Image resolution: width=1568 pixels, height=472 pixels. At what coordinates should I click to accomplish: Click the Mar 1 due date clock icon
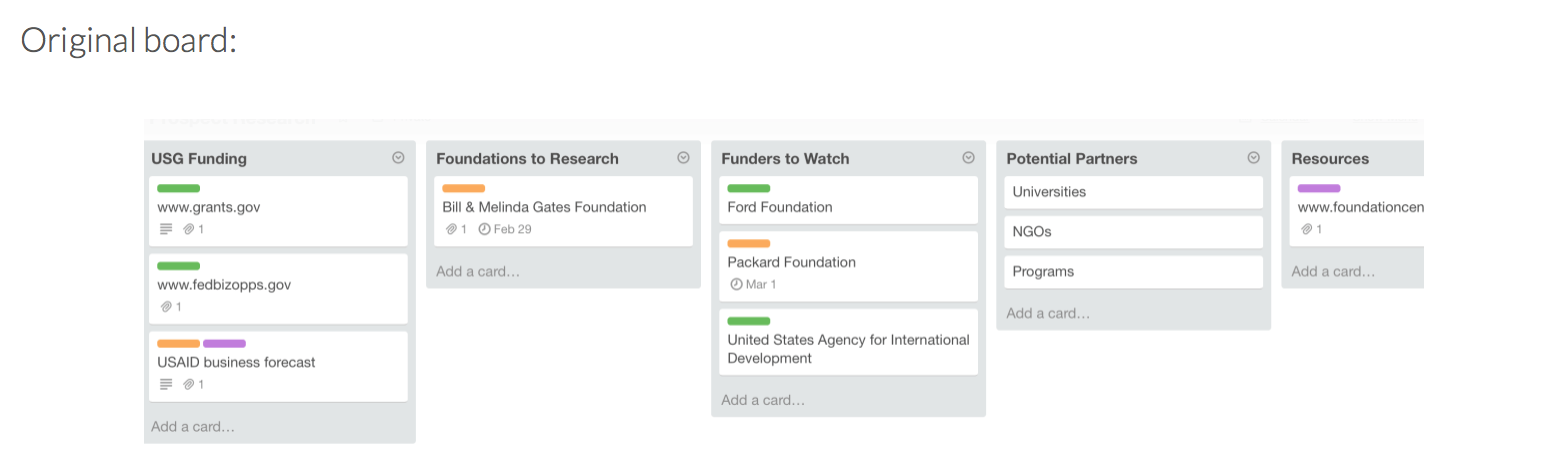click(x=737, y=284)
